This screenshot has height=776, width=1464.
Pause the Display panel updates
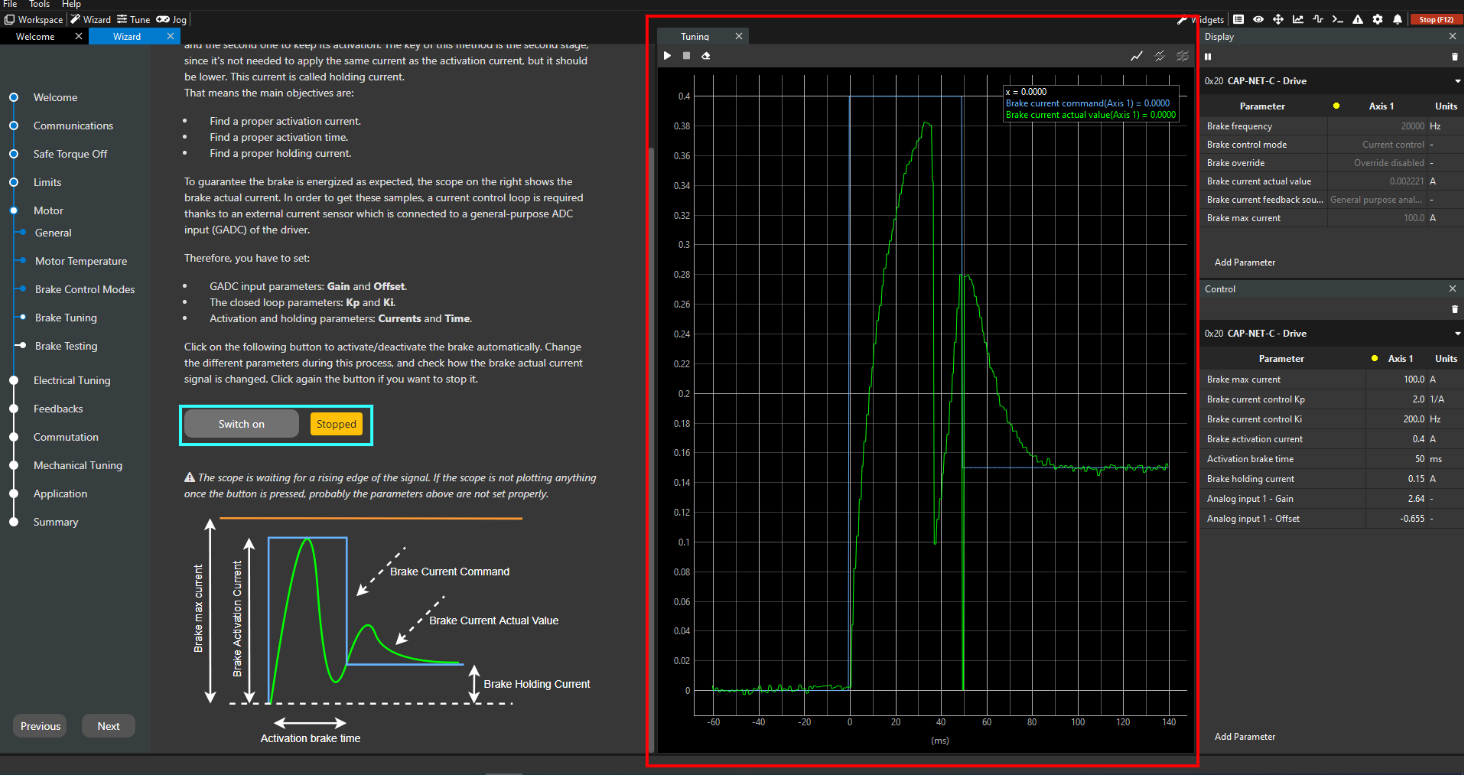[x=1207, y=57]
